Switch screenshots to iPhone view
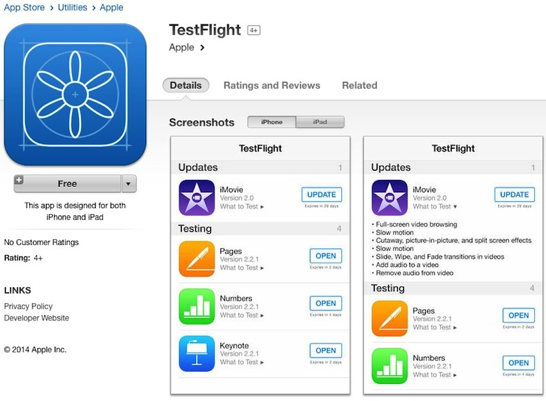This screenshot has width=546, height=401. (x=272, y=122)
